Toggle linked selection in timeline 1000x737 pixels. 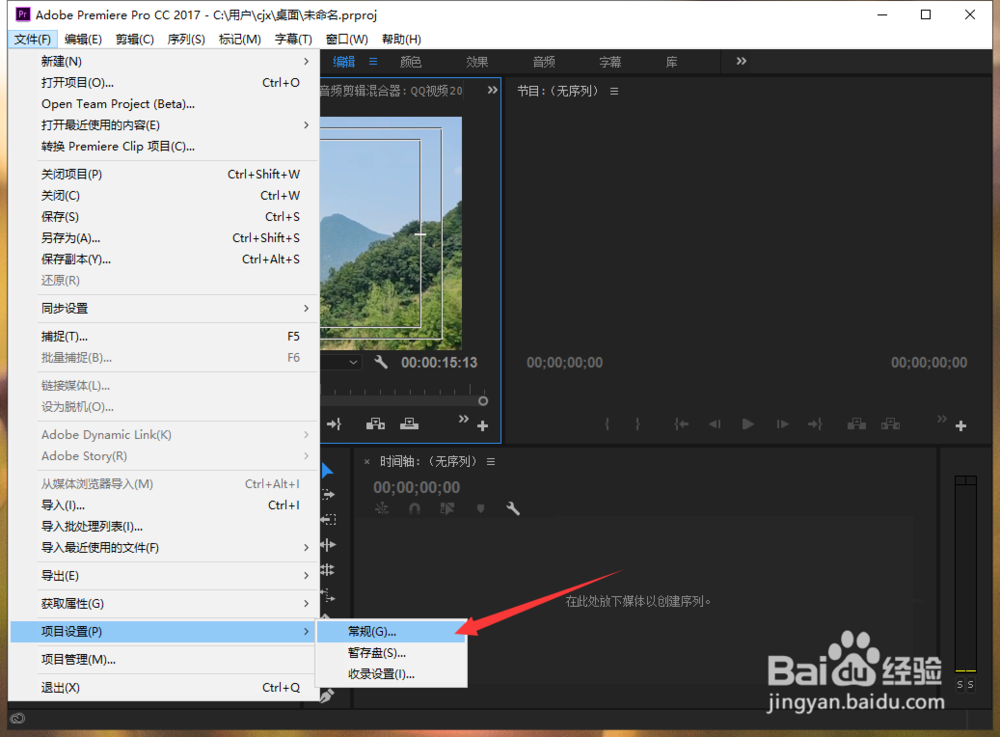(448, 508)
